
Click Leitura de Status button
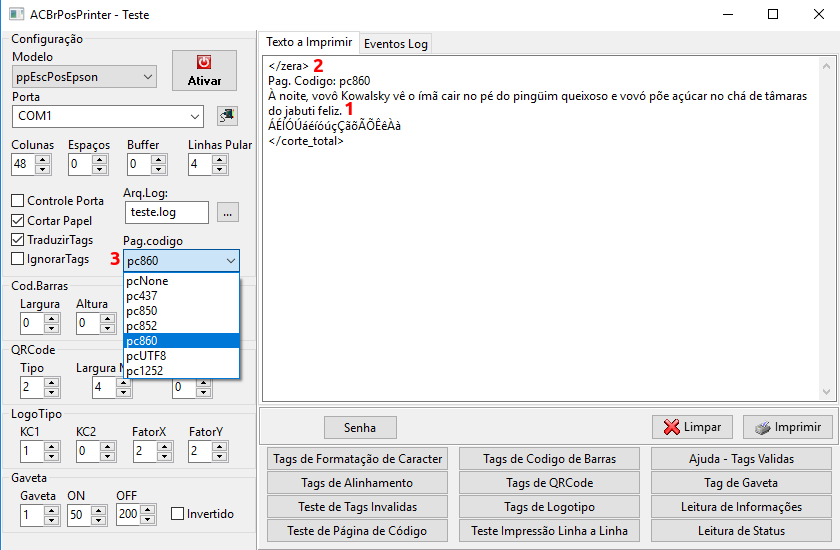(x=741, y=531)
